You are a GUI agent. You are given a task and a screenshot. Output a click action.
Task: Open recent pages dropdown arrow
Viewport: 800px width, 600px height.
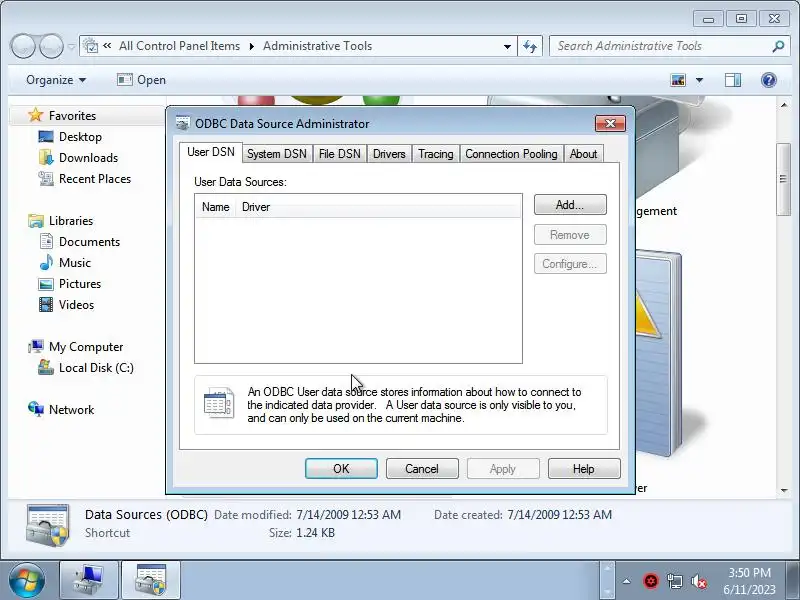(71, 47)
